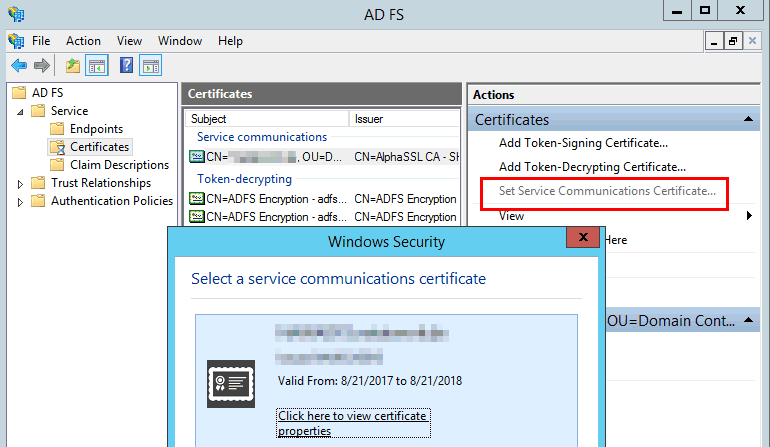Select first CN=ADFS Encryption - adfs subject

(x=276, y=198)
